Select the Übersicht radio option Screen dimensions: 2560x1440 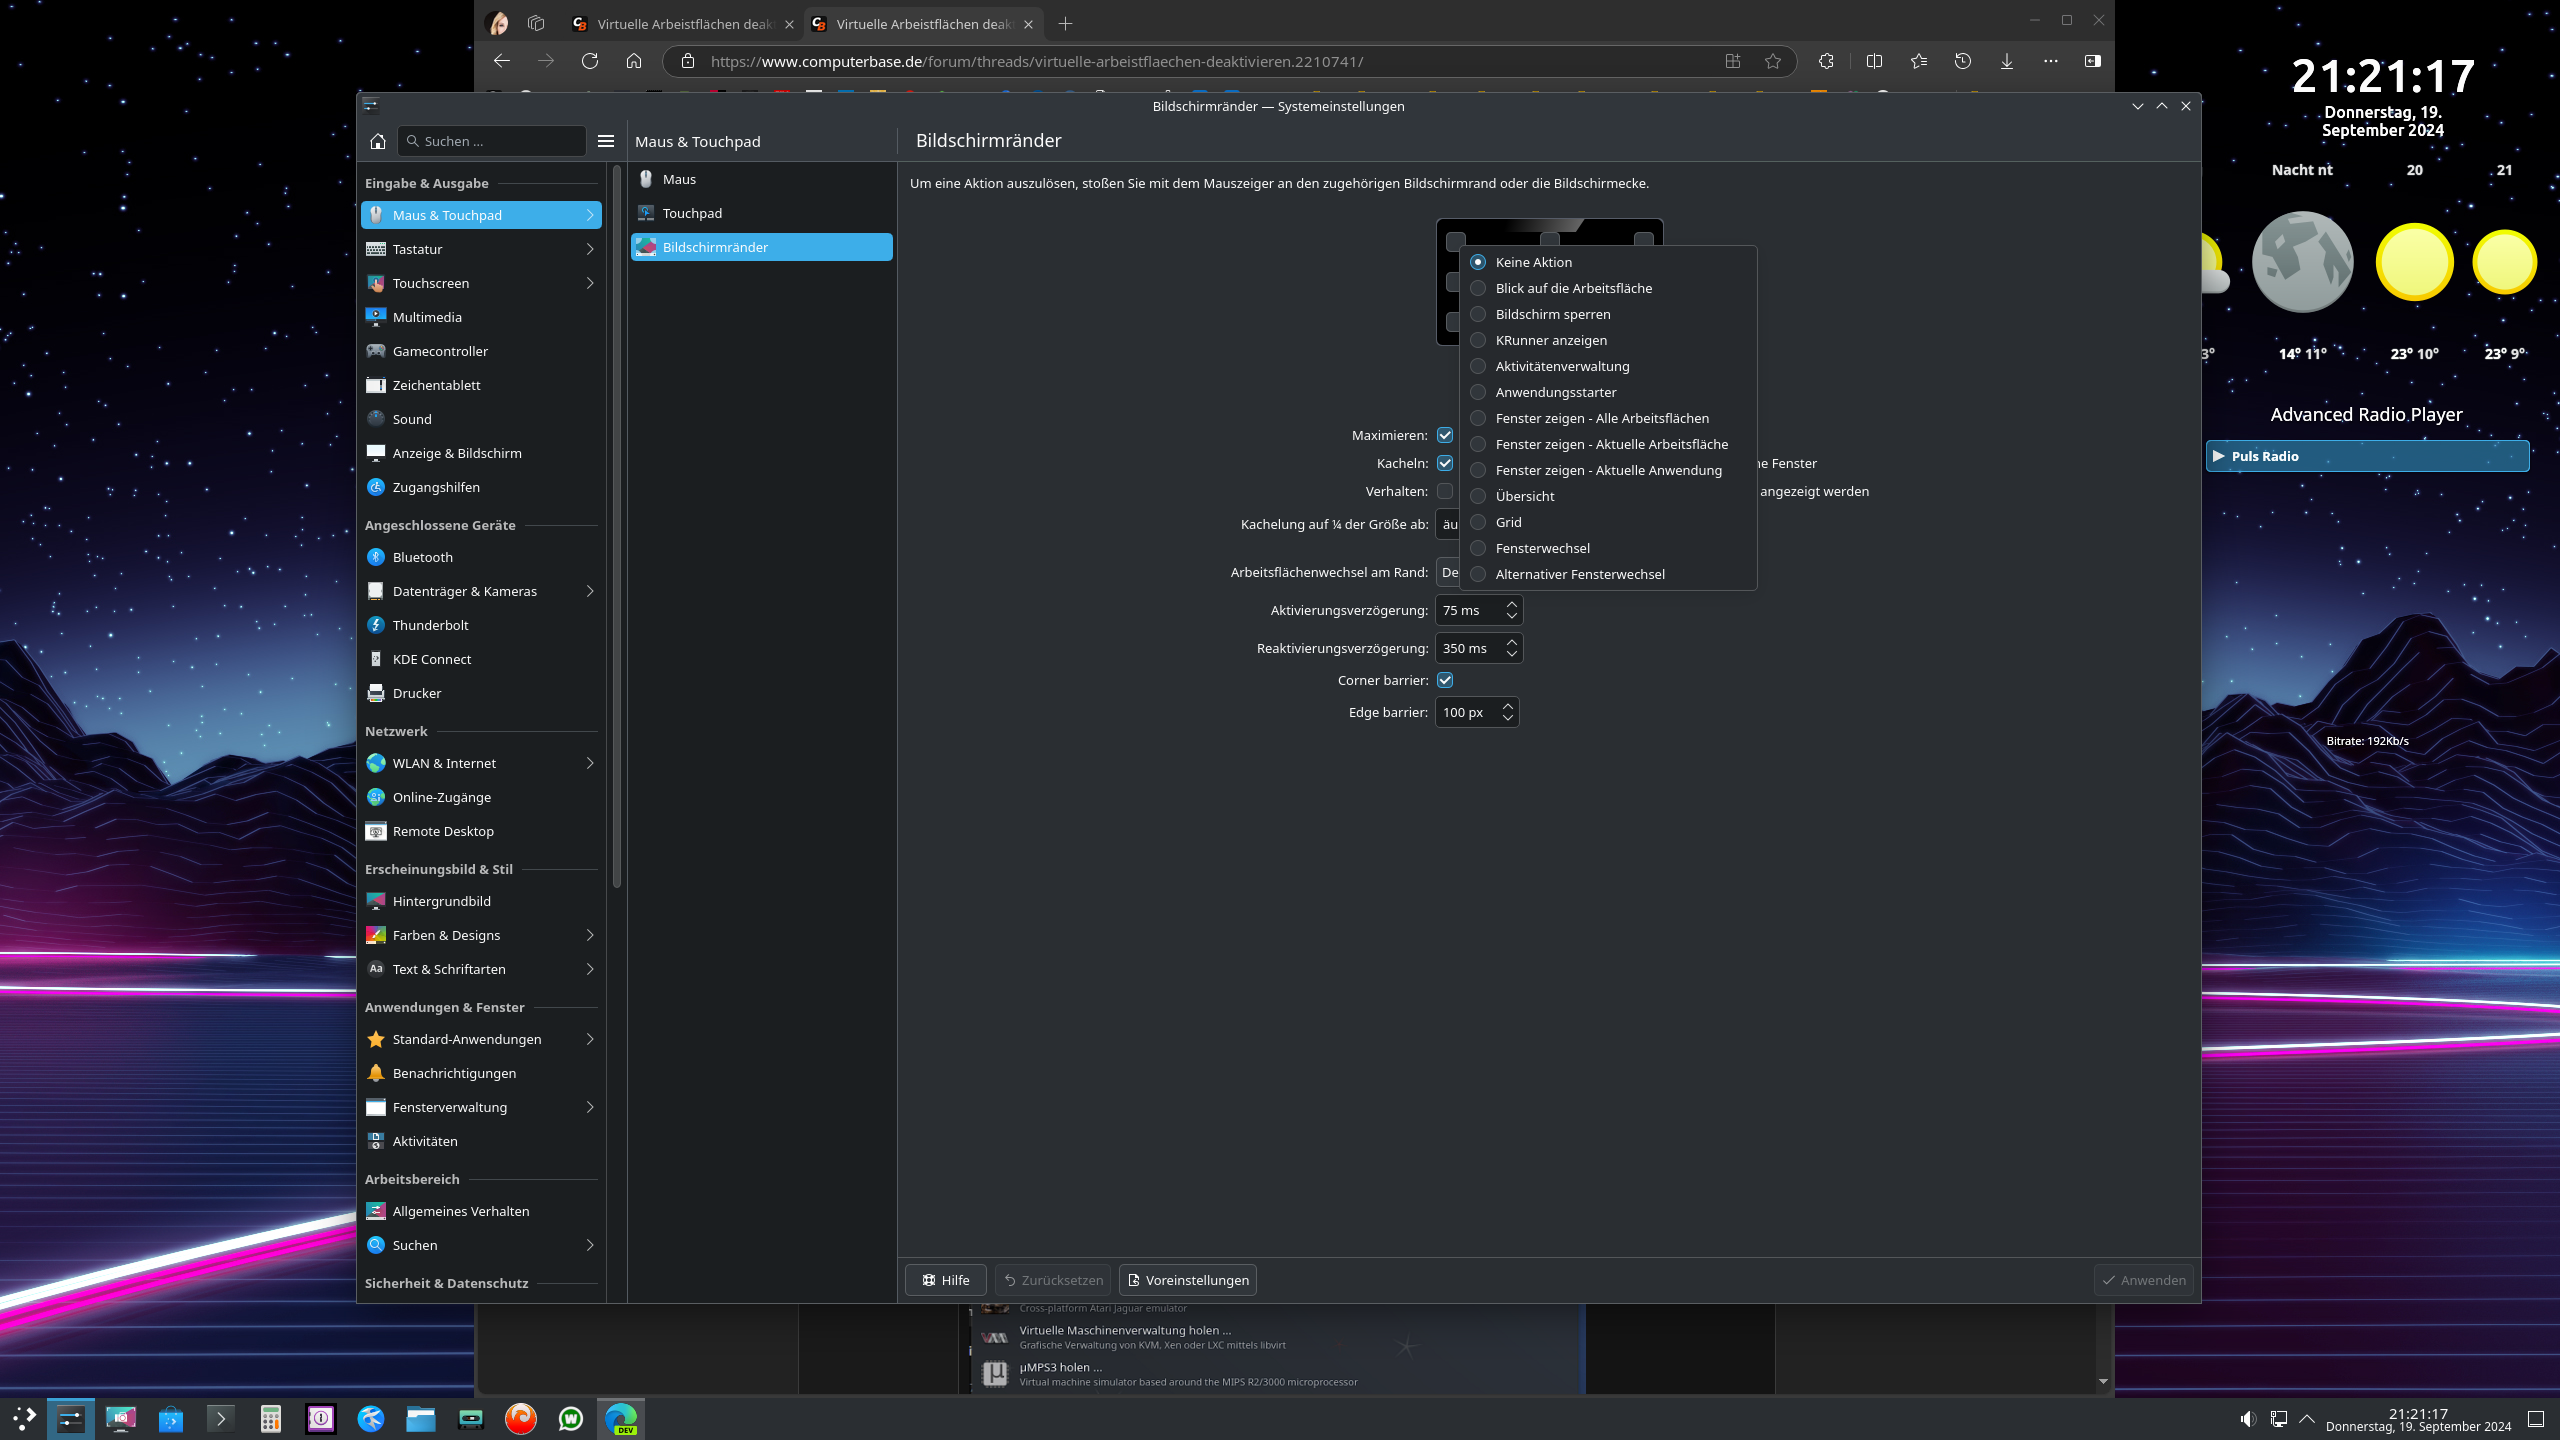[x=1478, y=496]
